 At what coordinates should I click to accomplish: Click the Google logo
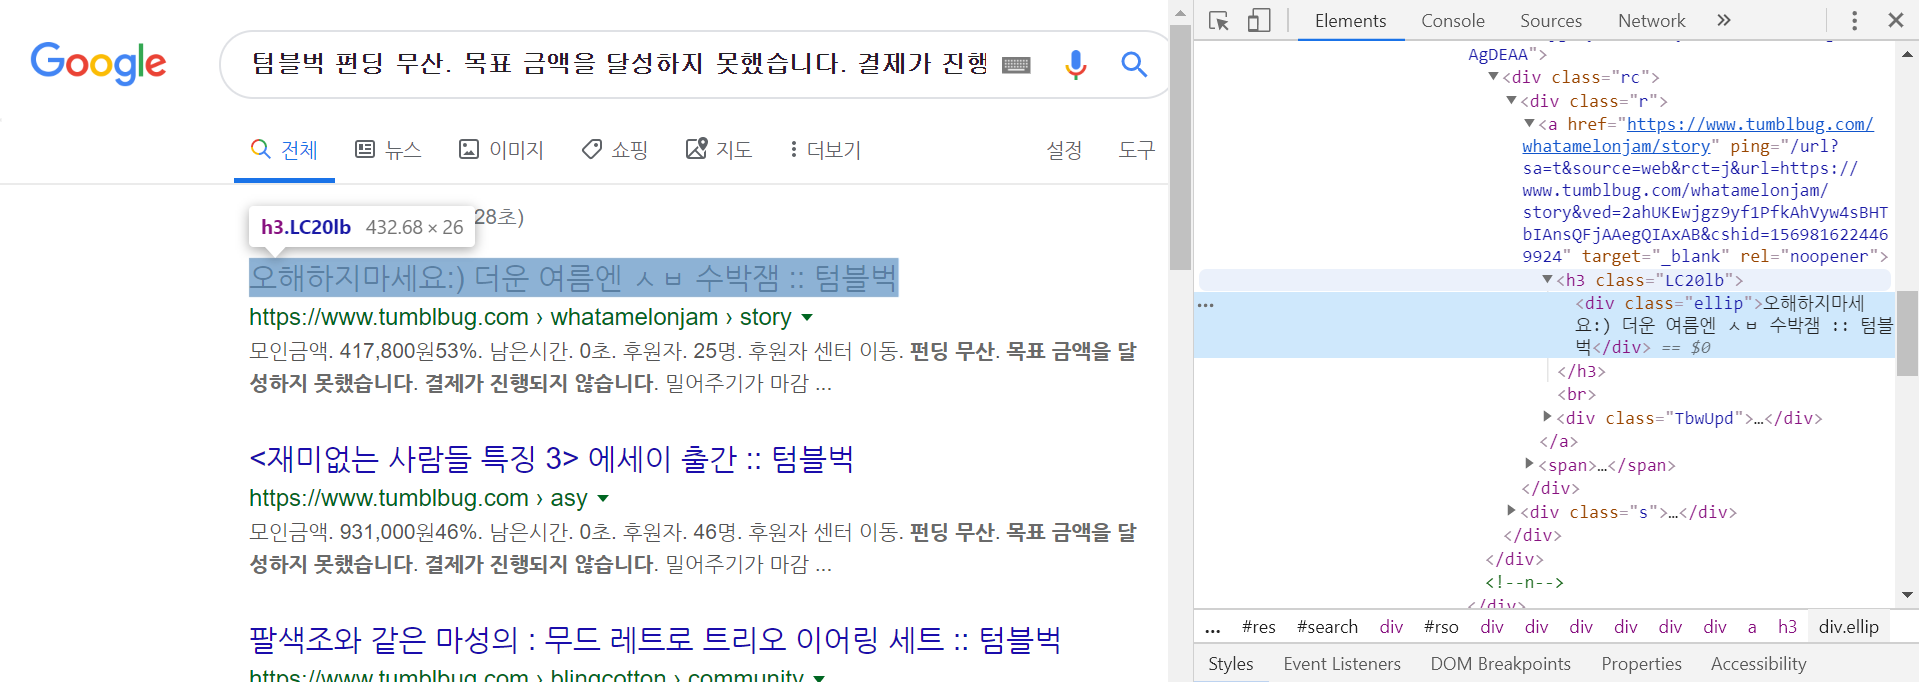98,63
